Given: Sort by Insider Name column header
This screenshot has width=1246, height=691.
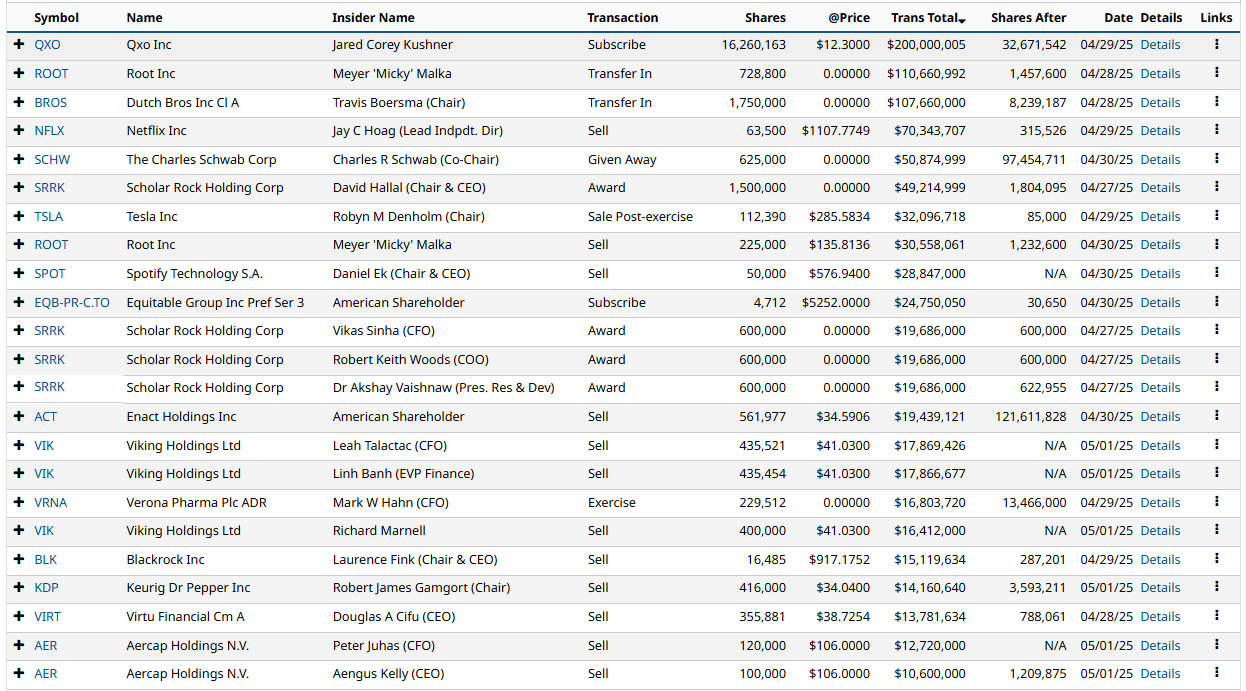Looking at the screenshot, I should [x=373, y=17].
